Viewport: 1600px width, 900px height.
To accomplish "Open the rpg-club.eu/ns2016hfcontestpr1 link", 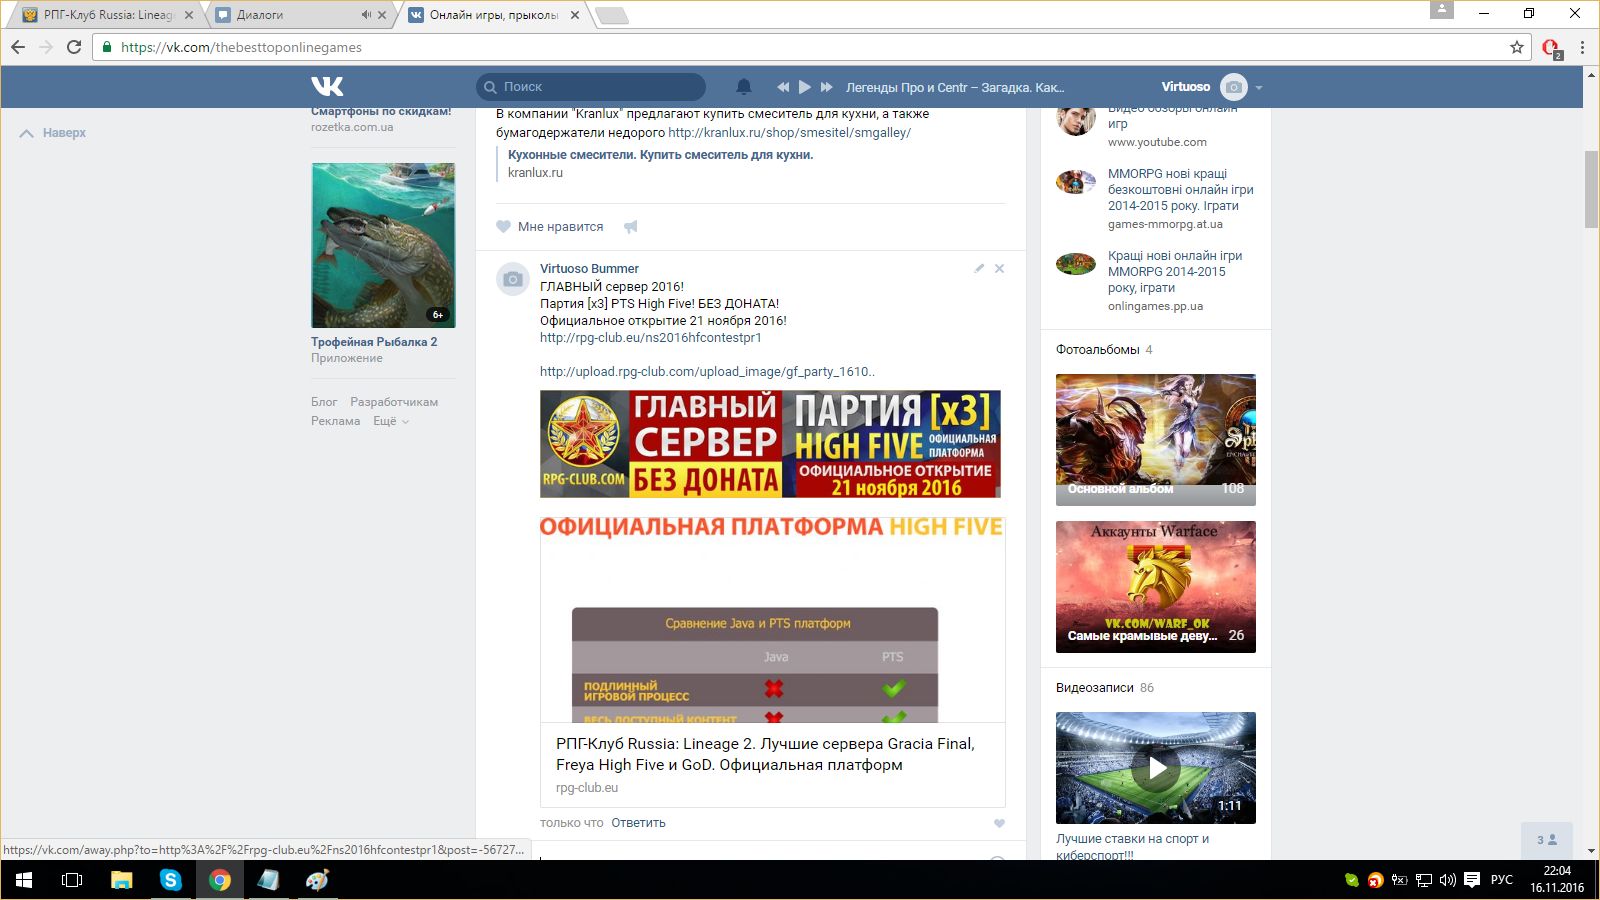I will (651, 338).
